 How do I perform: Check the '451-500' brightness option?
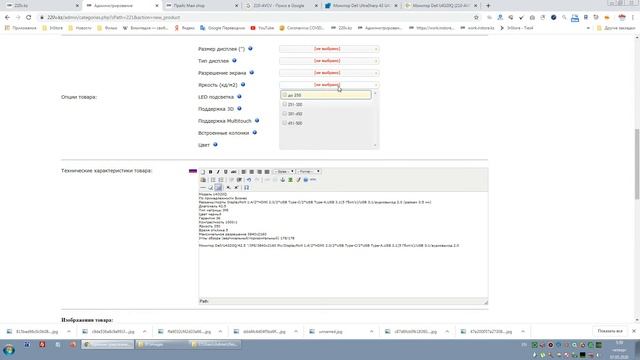[x=284, y=123]
